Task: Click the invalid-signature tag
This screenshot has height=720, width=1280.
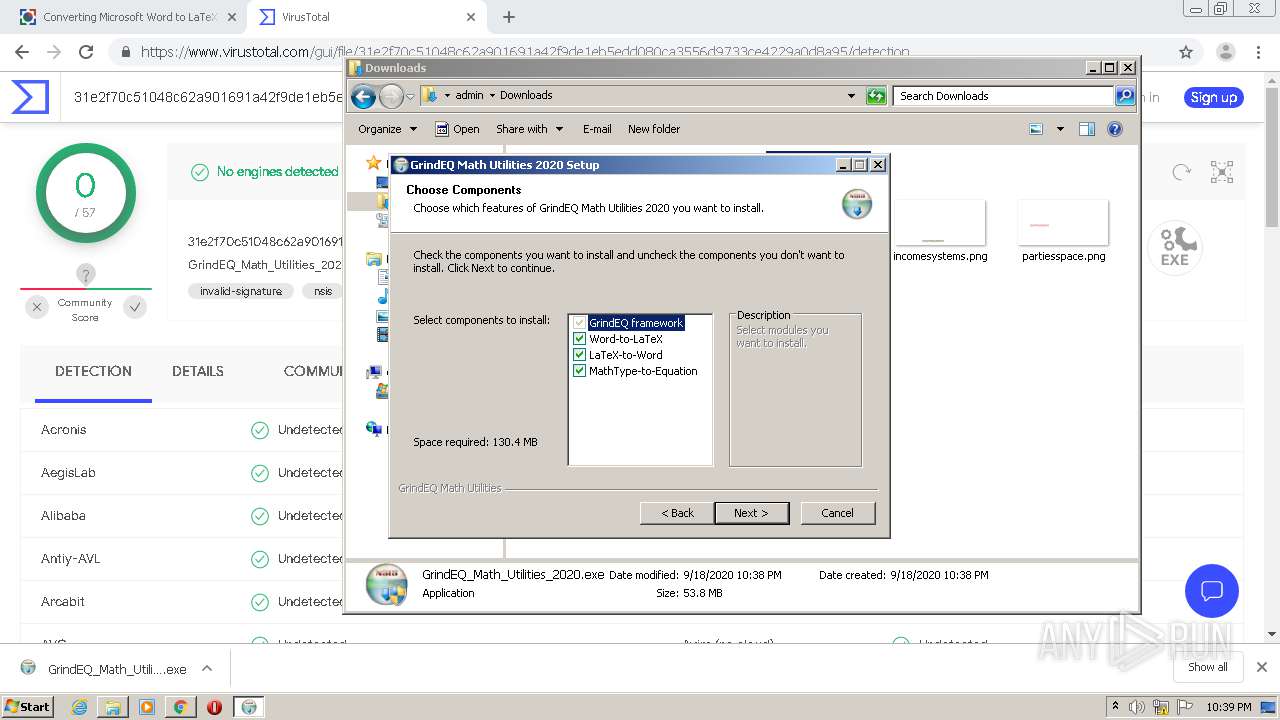Action: click(x=241, y=291)
